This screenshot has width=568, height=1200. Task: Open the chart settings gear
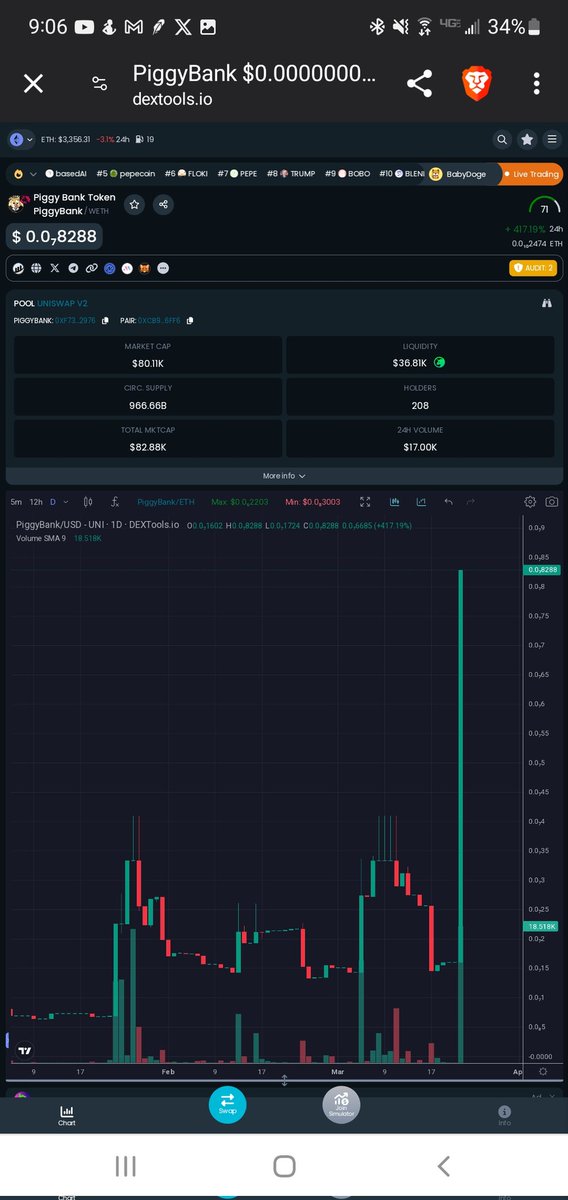pyautogui.click(x=530, y=502)
